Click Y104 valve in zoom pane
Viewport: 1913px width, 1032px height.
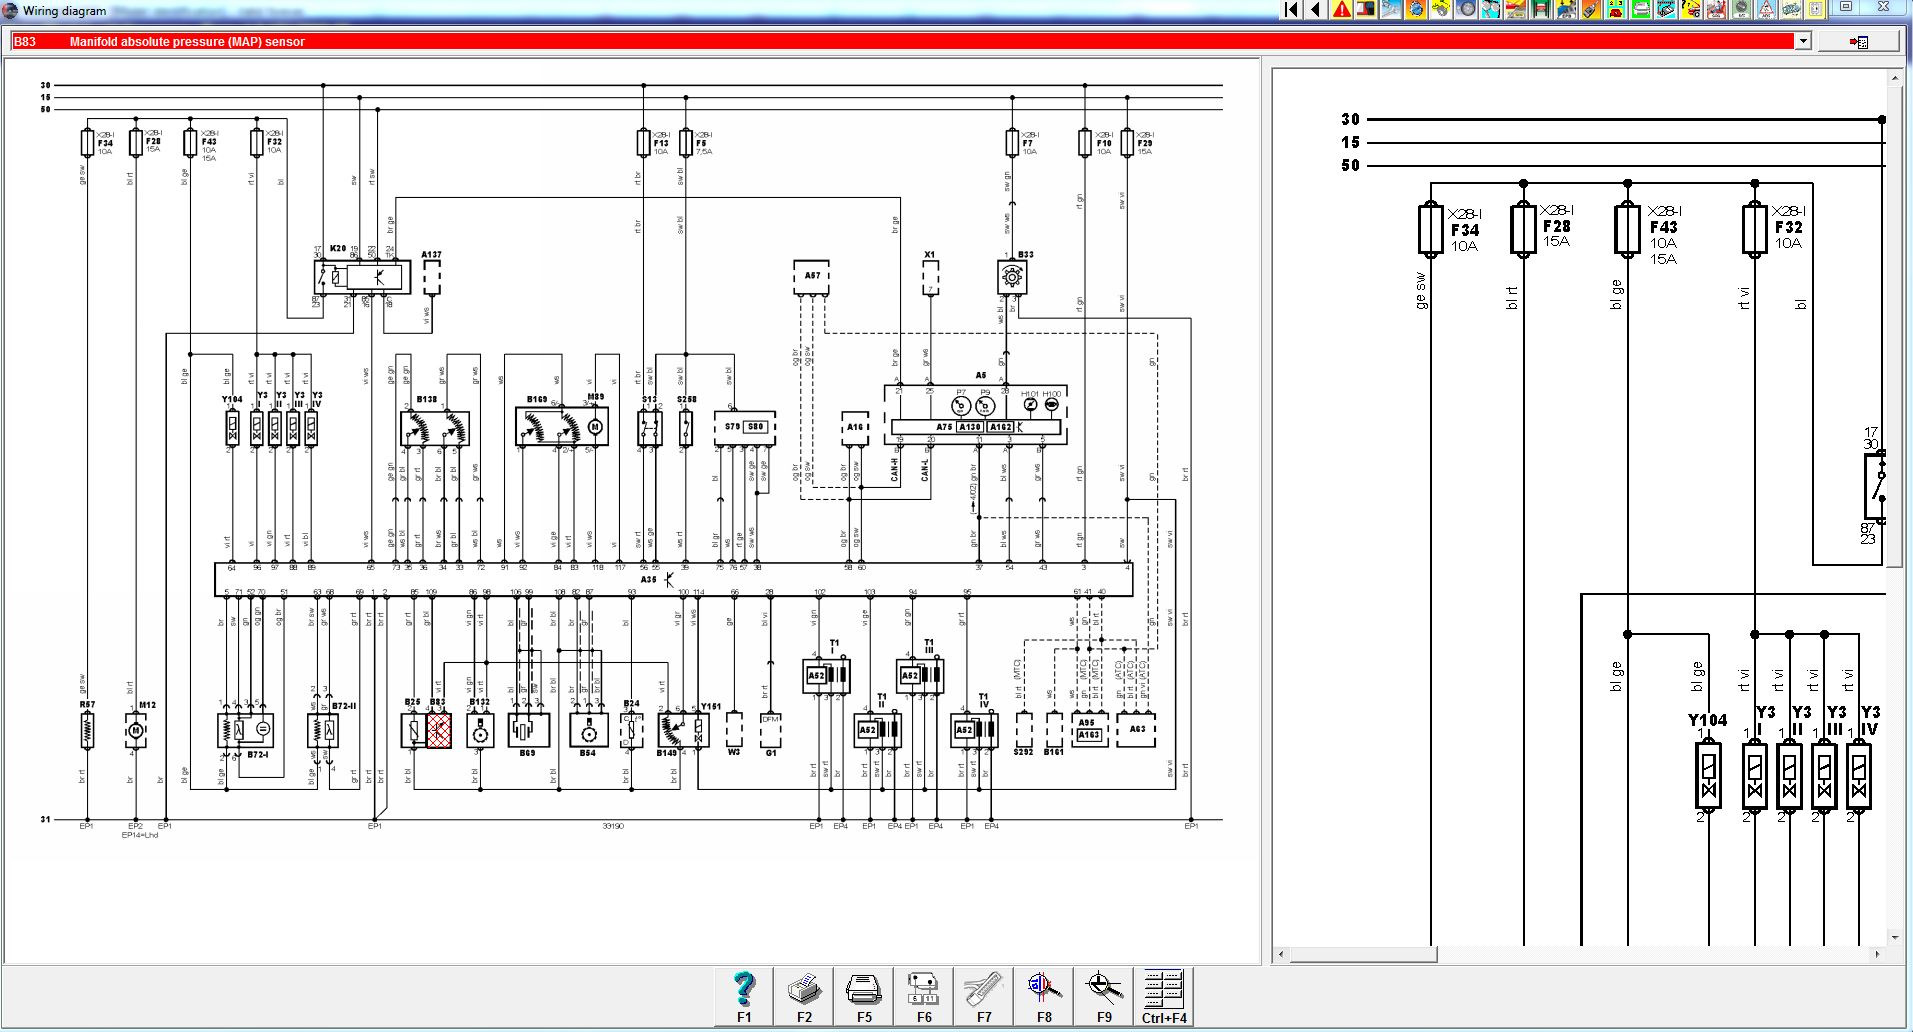coord(1708,774)
